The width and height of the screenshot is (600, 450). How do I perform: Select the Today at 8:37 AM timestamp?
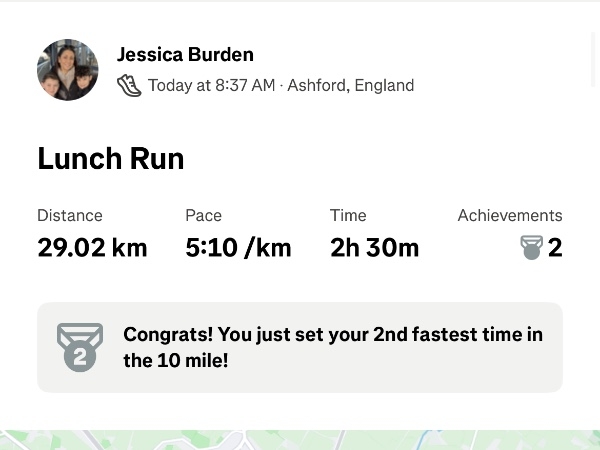tap(212, 85)
